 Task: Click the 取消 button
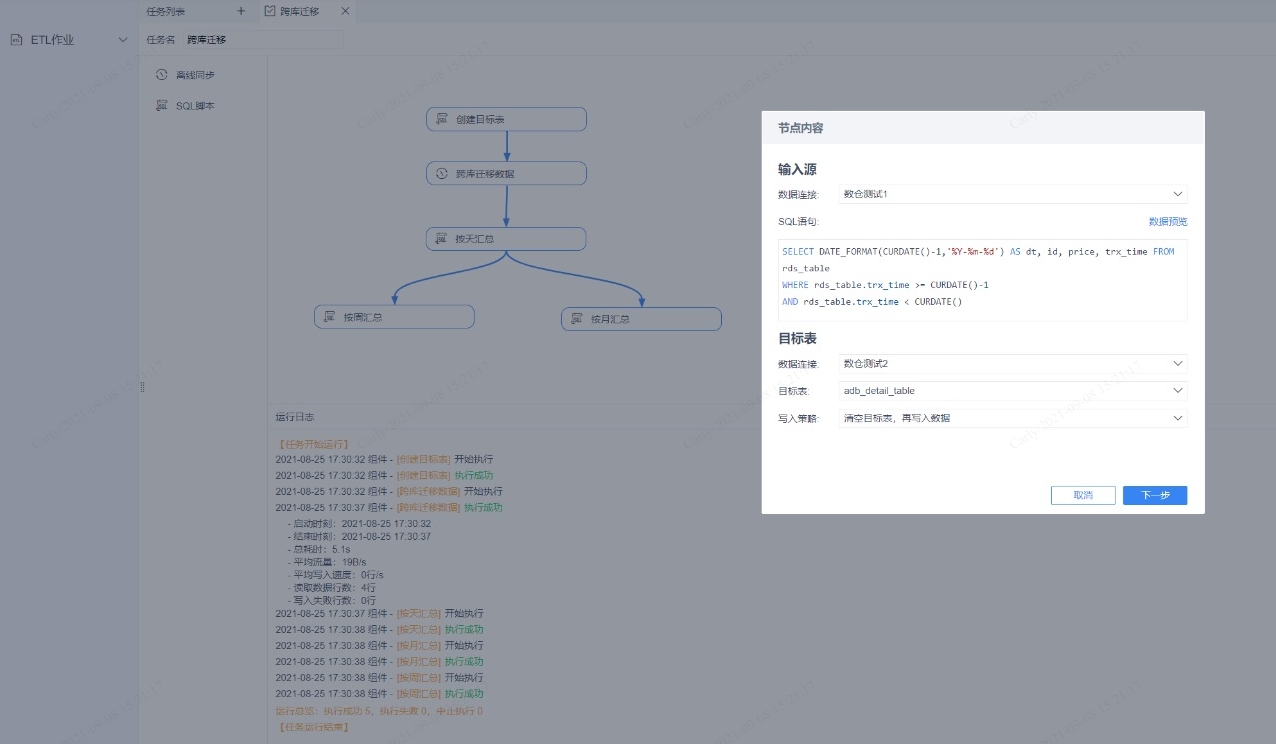1083,495
